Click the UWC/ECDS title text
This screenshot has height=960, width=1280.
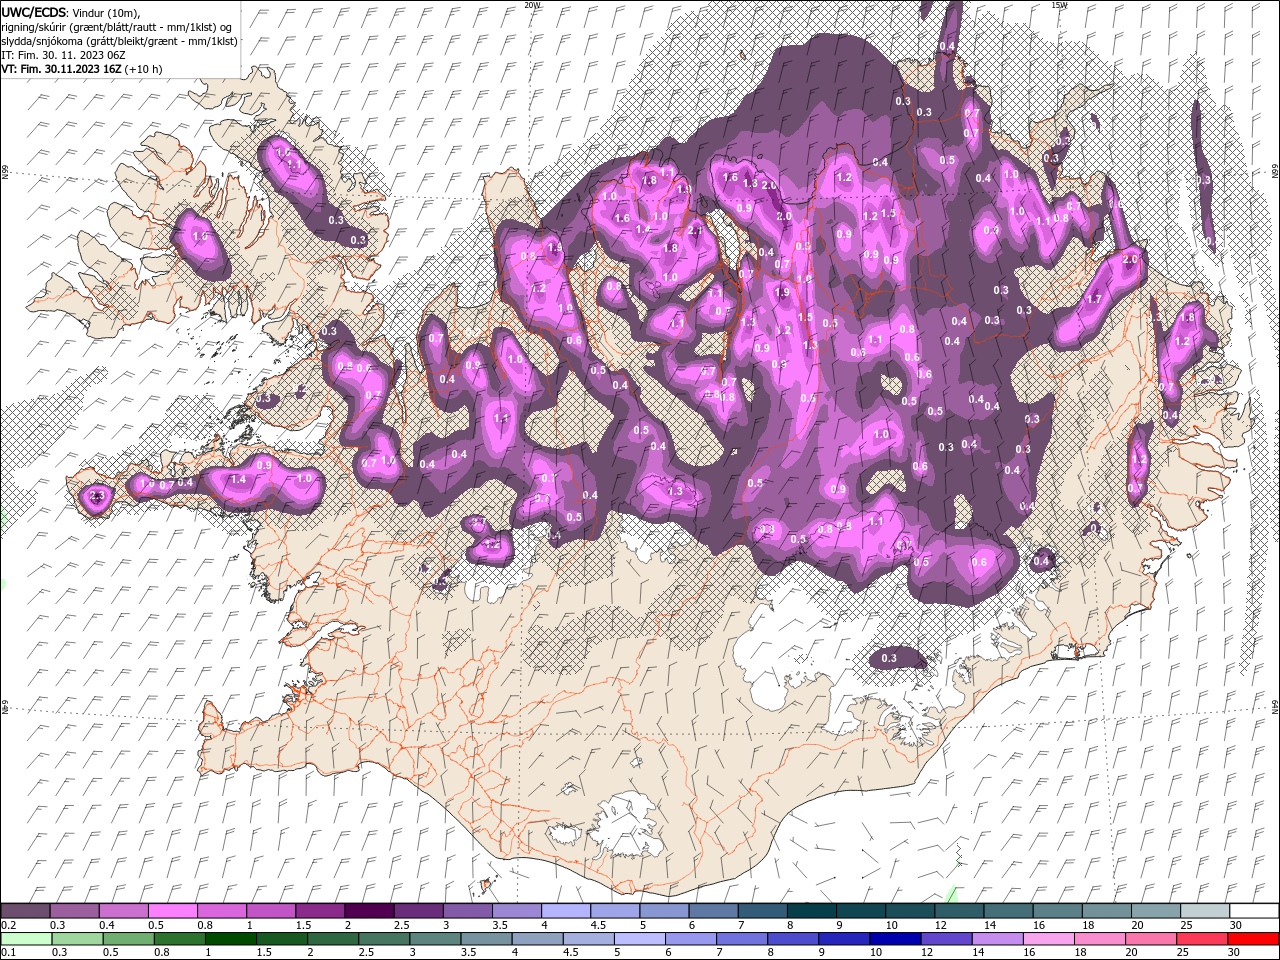(35, 12)
